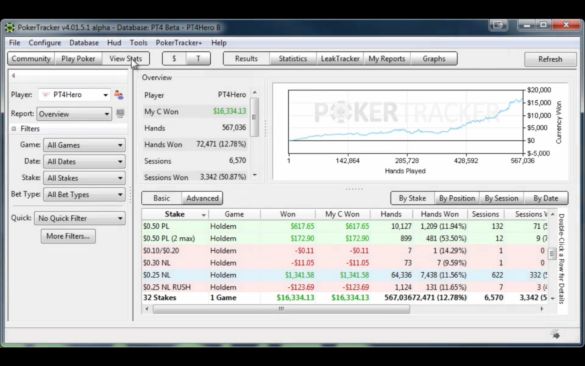Open the File menu

tap(15, 43)
